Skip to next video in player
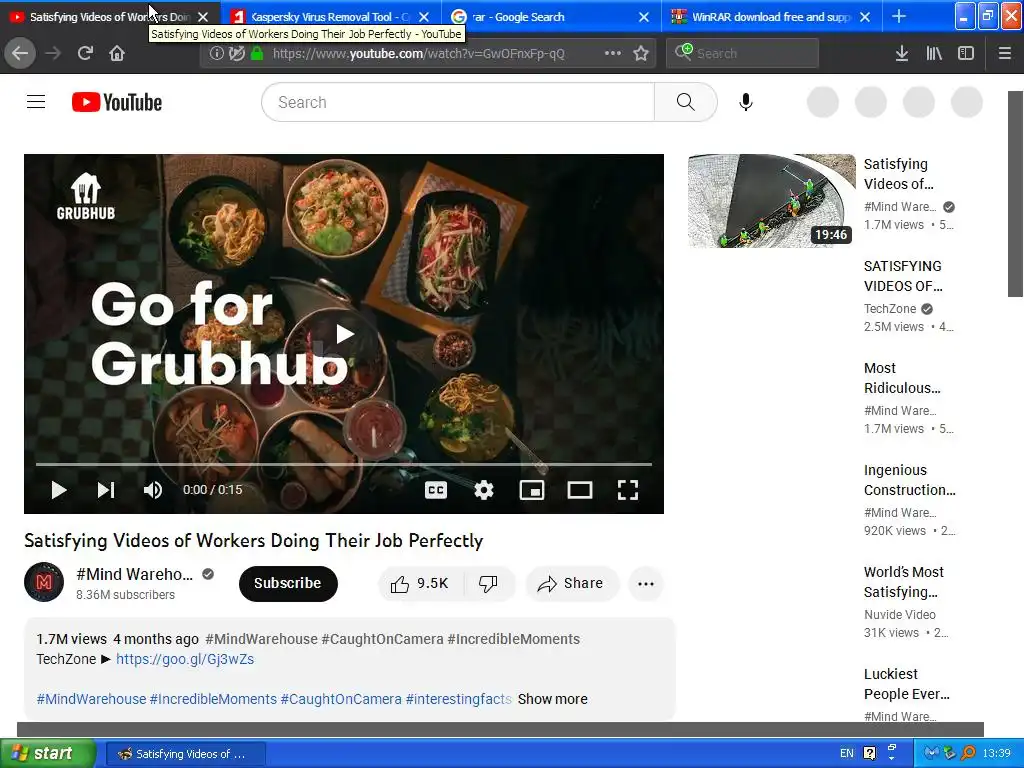Image resolution: width=1024 pixels, height=768 pixels. click(106, 490)
